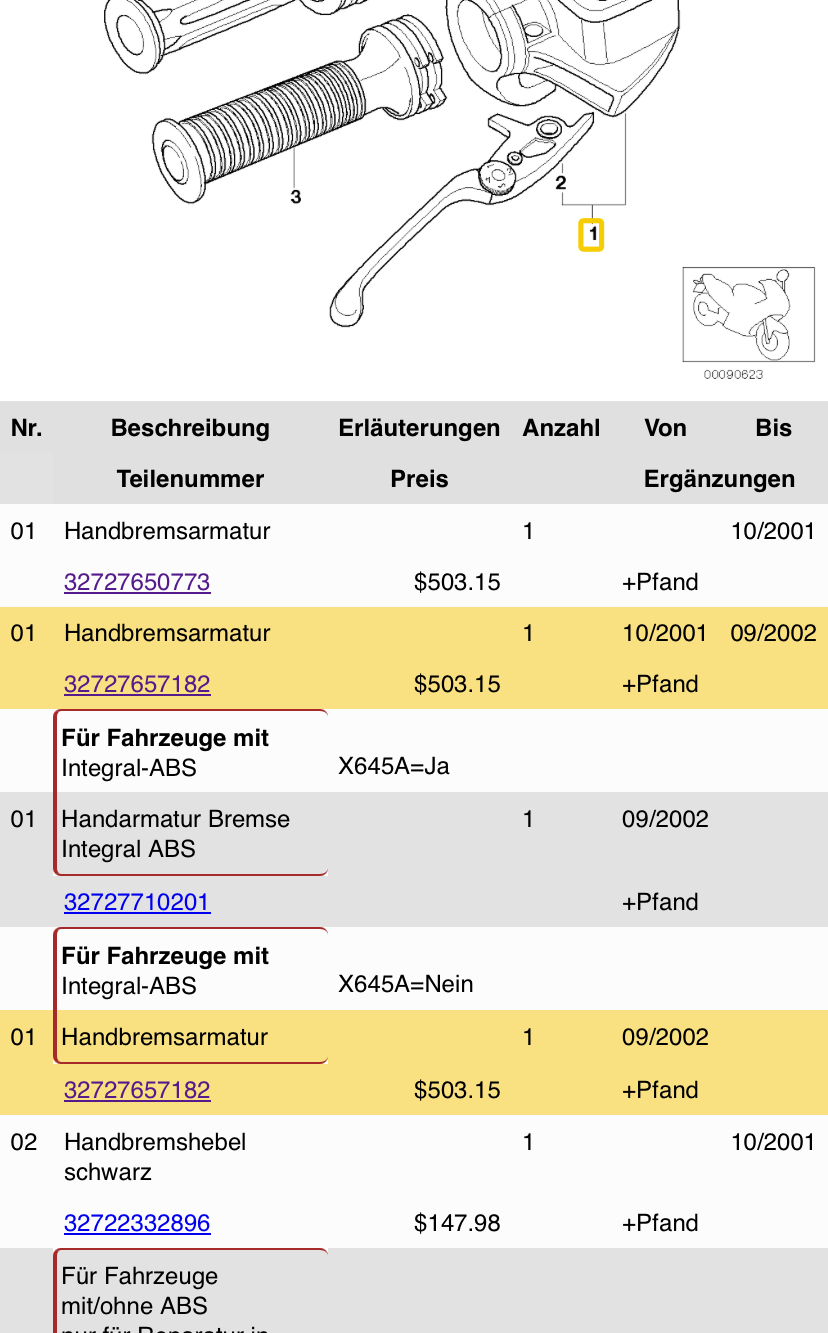828x1333 pixels.
Task: Click the Teilenummer header label
Action: (x=190, y=479)
